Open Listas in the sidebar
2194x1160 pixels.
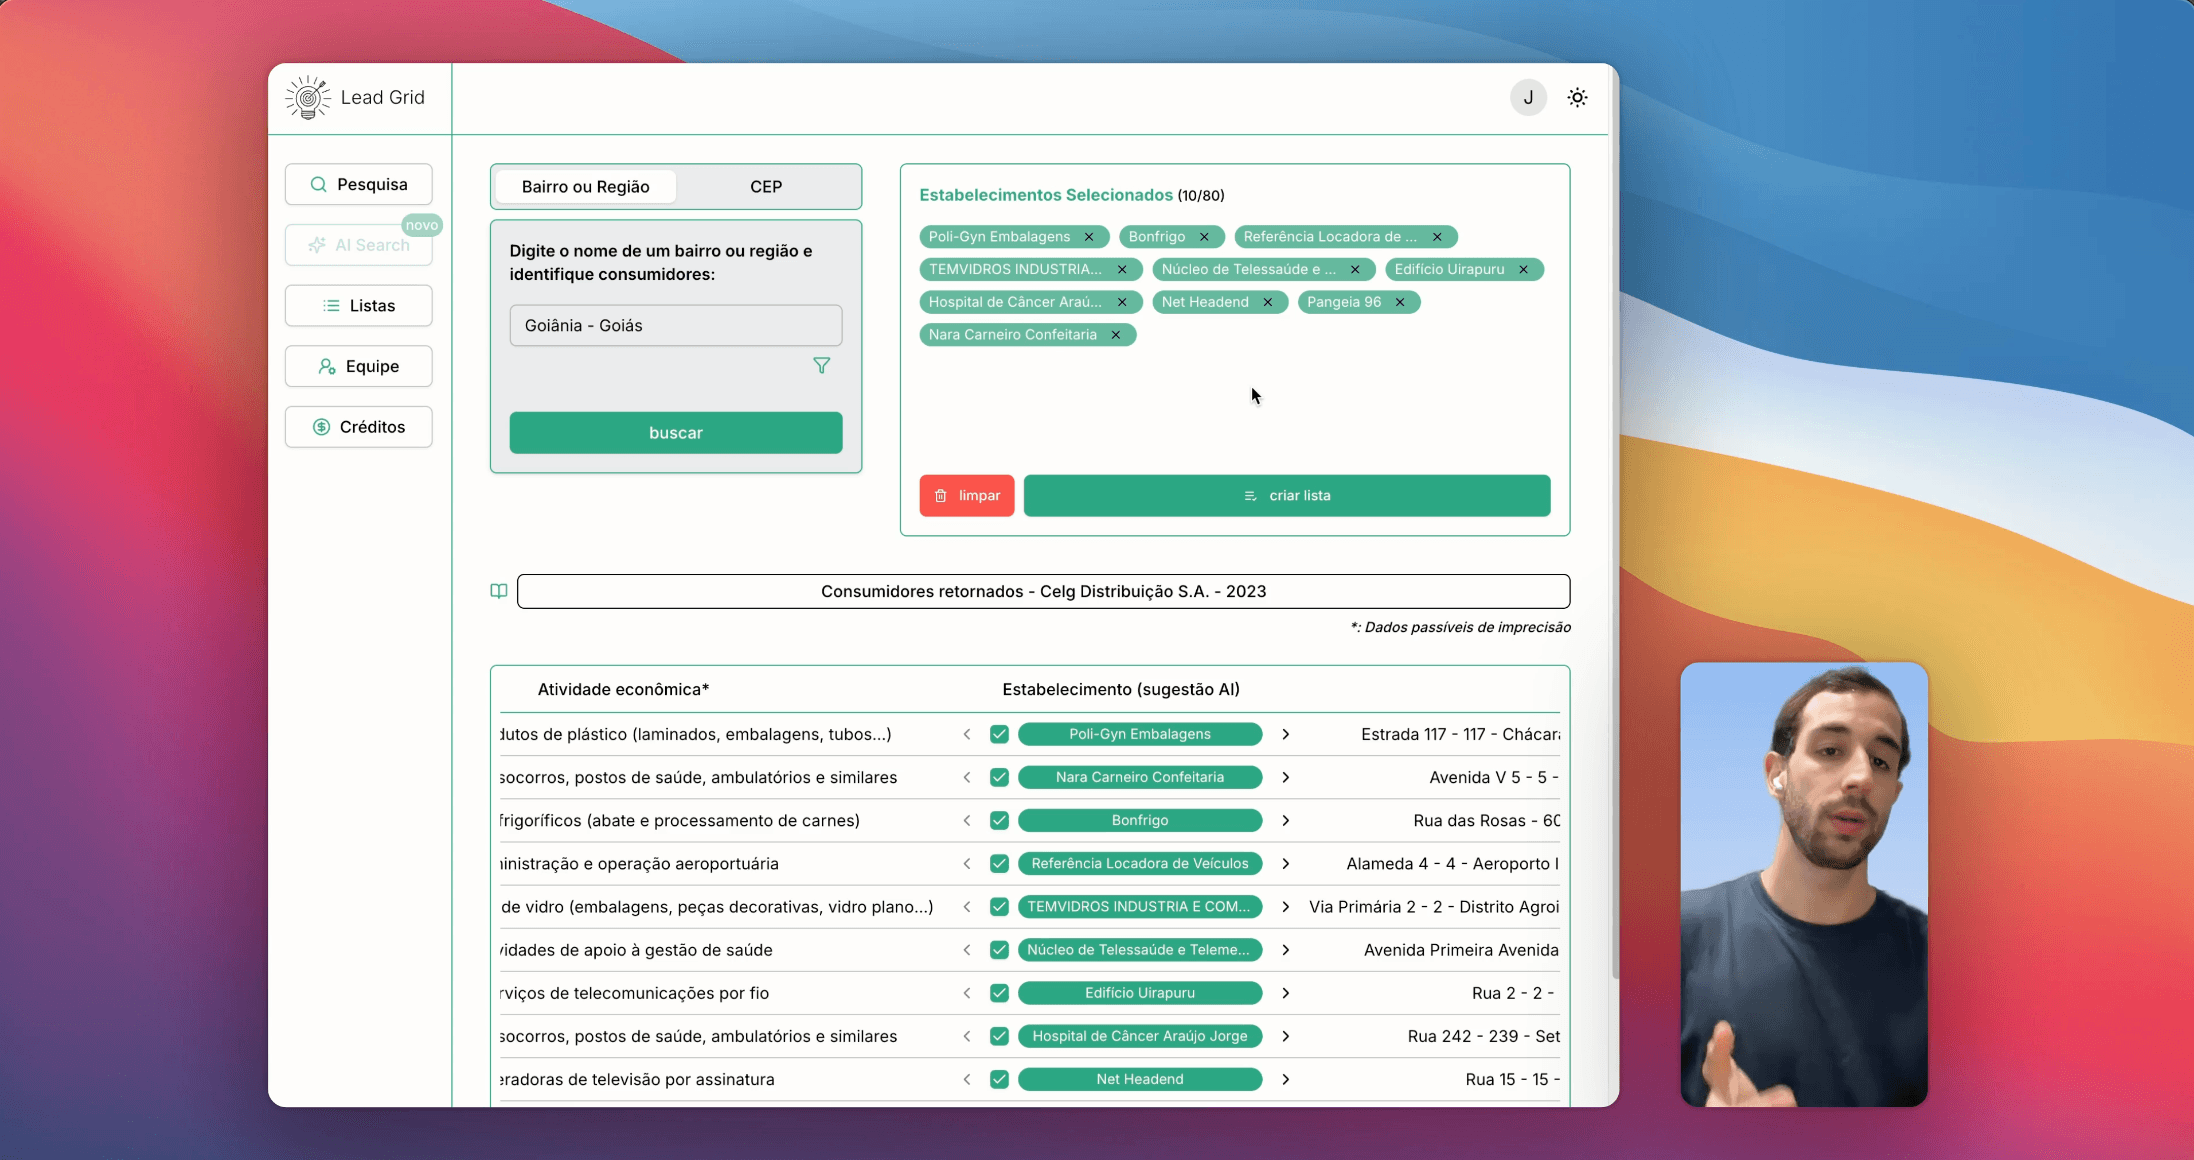359,306
